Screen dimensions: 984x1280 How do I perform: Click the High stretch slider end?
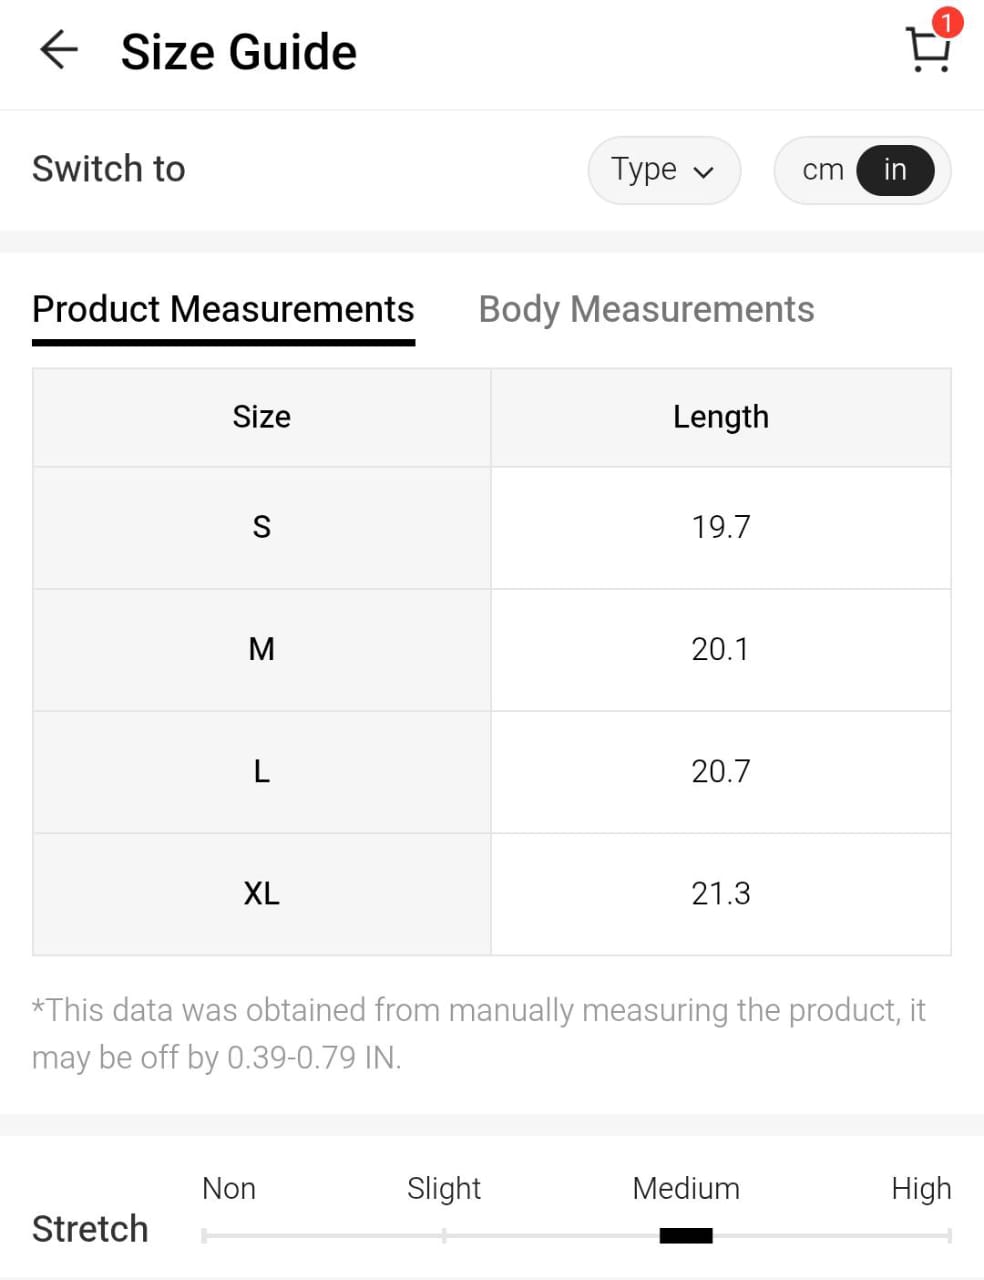coord(948,1236)
